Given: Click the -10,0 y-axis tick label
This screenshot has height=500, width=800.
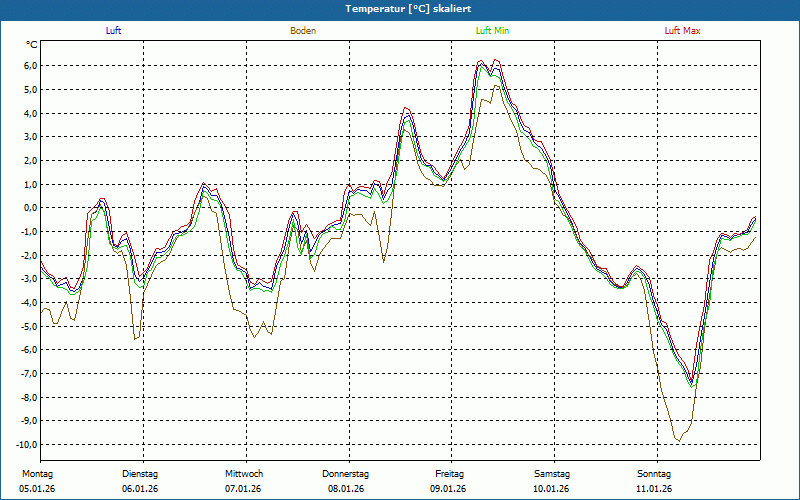Looking at the screenshot, I should 27,445.
